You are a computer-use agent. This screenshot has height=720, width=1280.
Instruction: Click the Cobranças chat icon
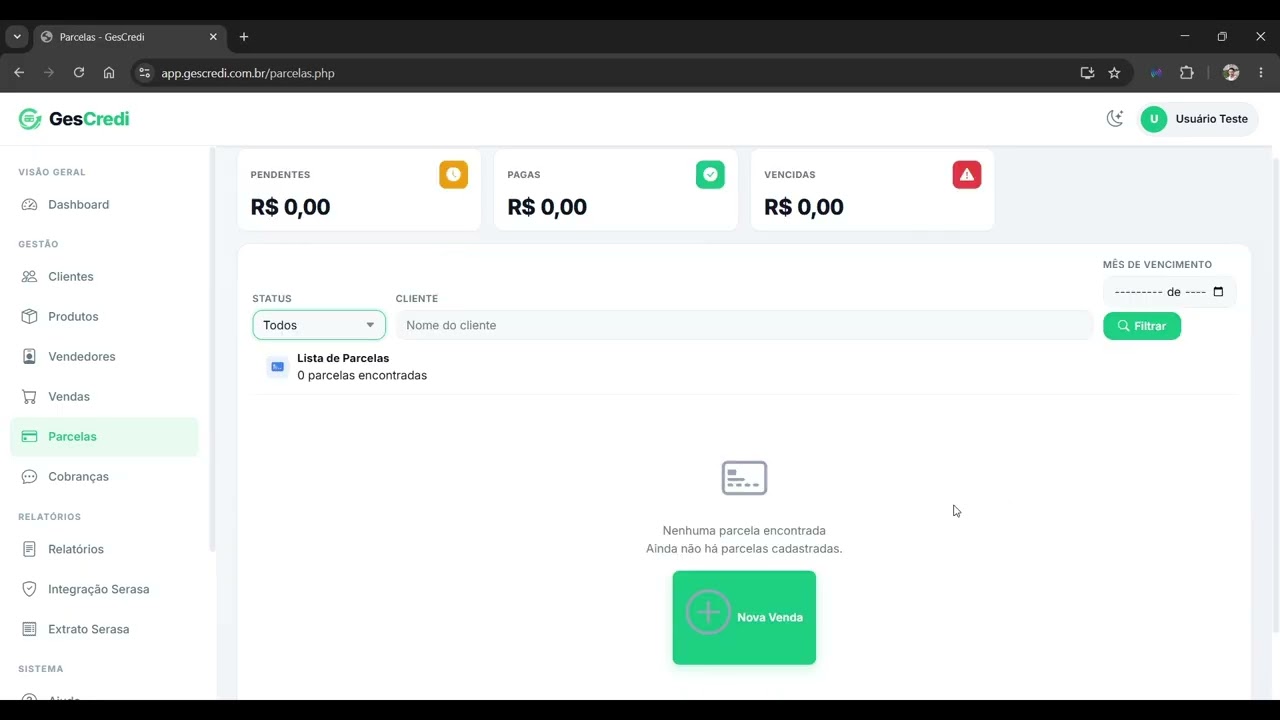(x=29, y=477)
